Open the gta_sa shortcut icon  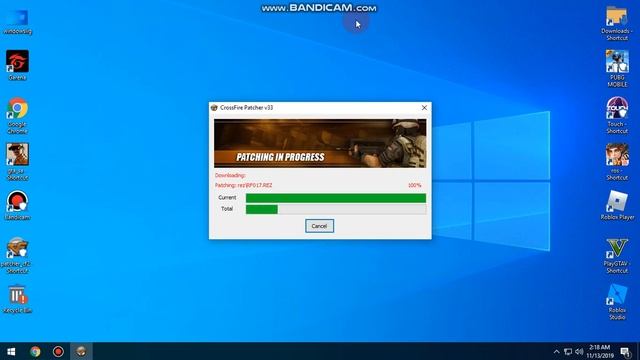pos(17,162)
